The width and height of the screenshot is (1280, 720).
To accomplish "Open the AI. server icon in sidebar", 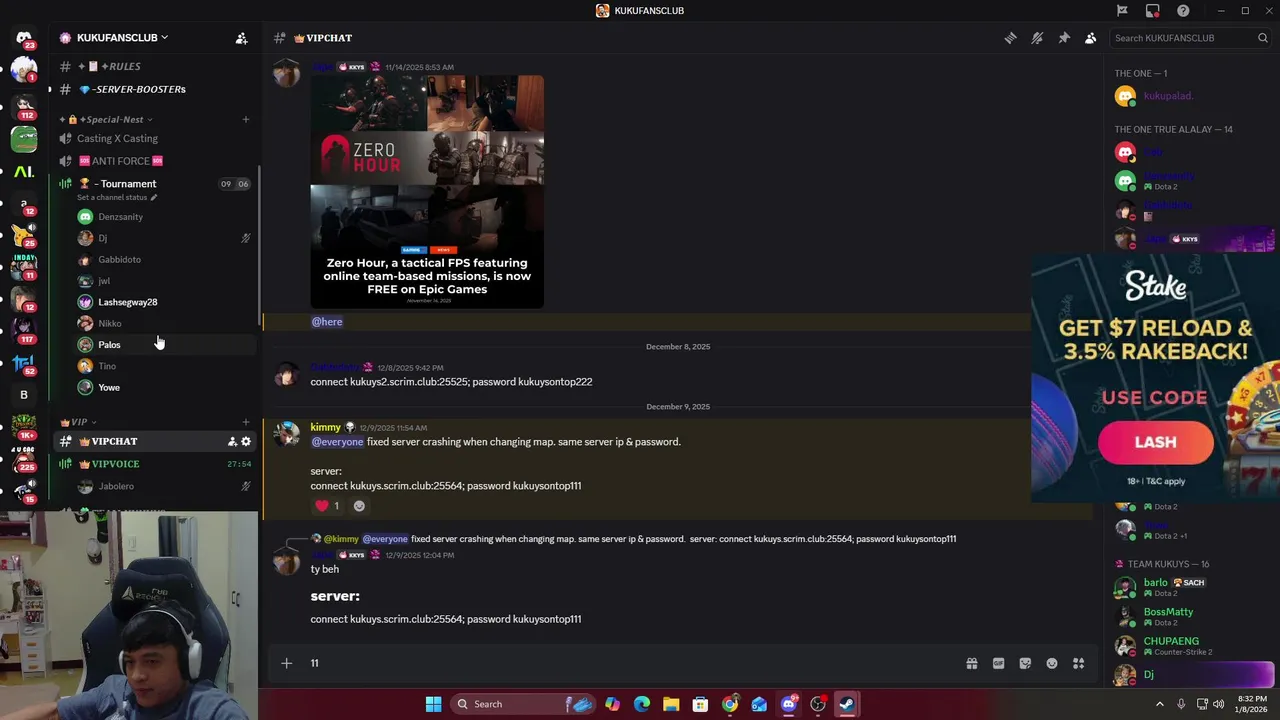I will pos(24,172).
